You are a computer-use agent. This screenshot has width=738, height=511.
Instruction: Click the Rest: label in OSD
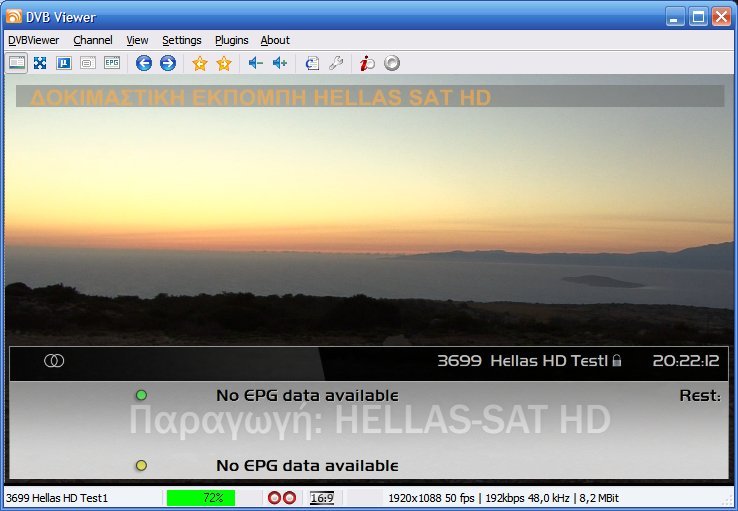point(700,395)
